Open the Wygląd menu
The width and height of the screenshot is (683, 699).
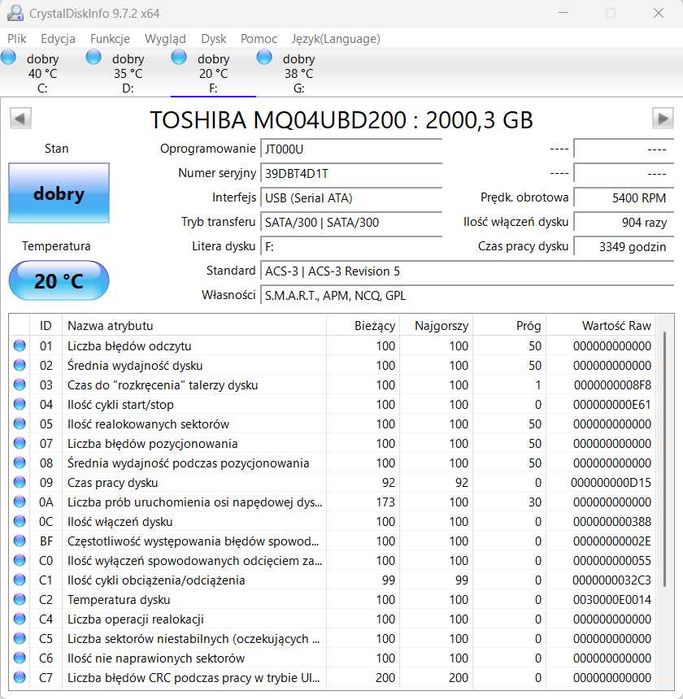click(x=165, y=39)
